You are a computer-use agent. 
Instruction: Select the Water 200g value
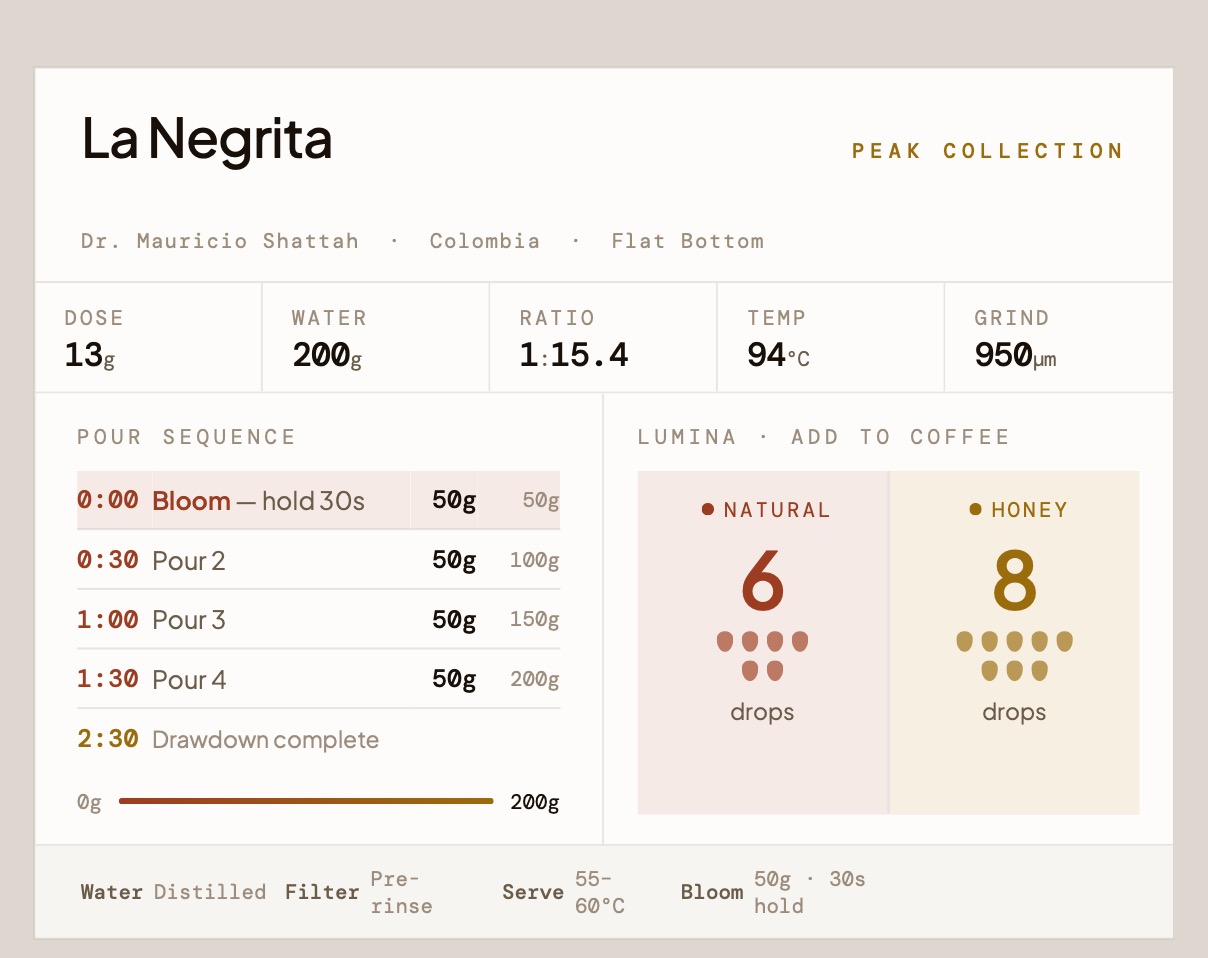tap(327, 355)
